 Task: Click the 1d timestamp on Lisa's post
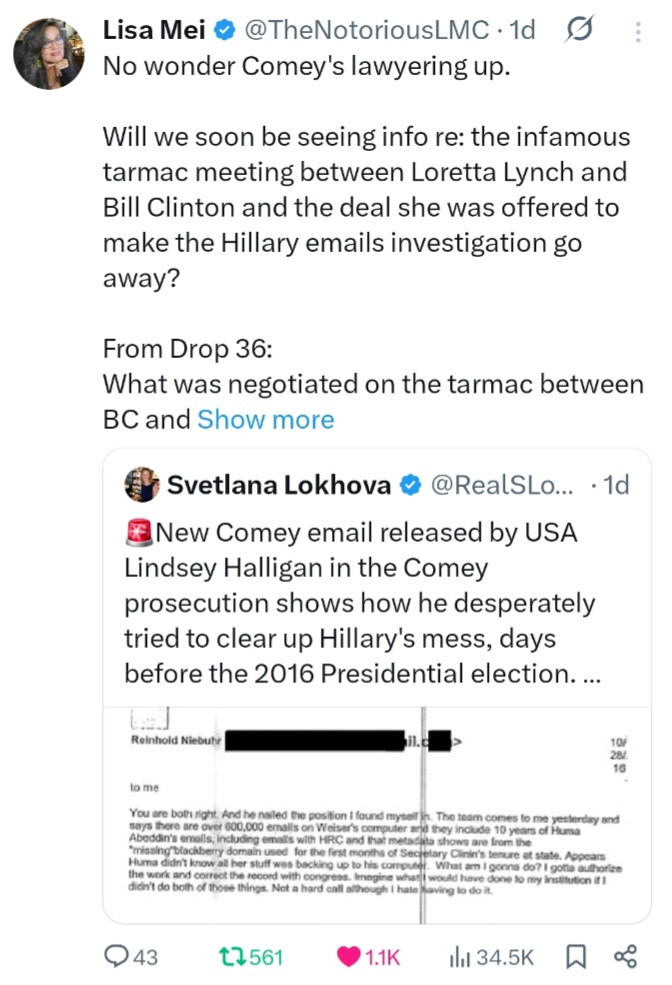tap(522, 31)
